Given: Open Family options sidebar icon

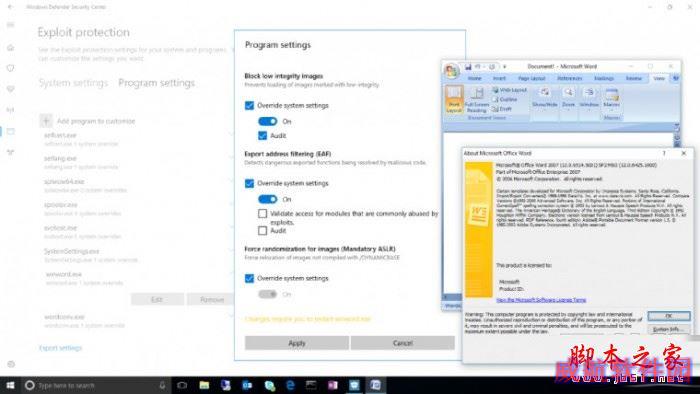Looking at the screenshot, I should click(x=11, y=152).
